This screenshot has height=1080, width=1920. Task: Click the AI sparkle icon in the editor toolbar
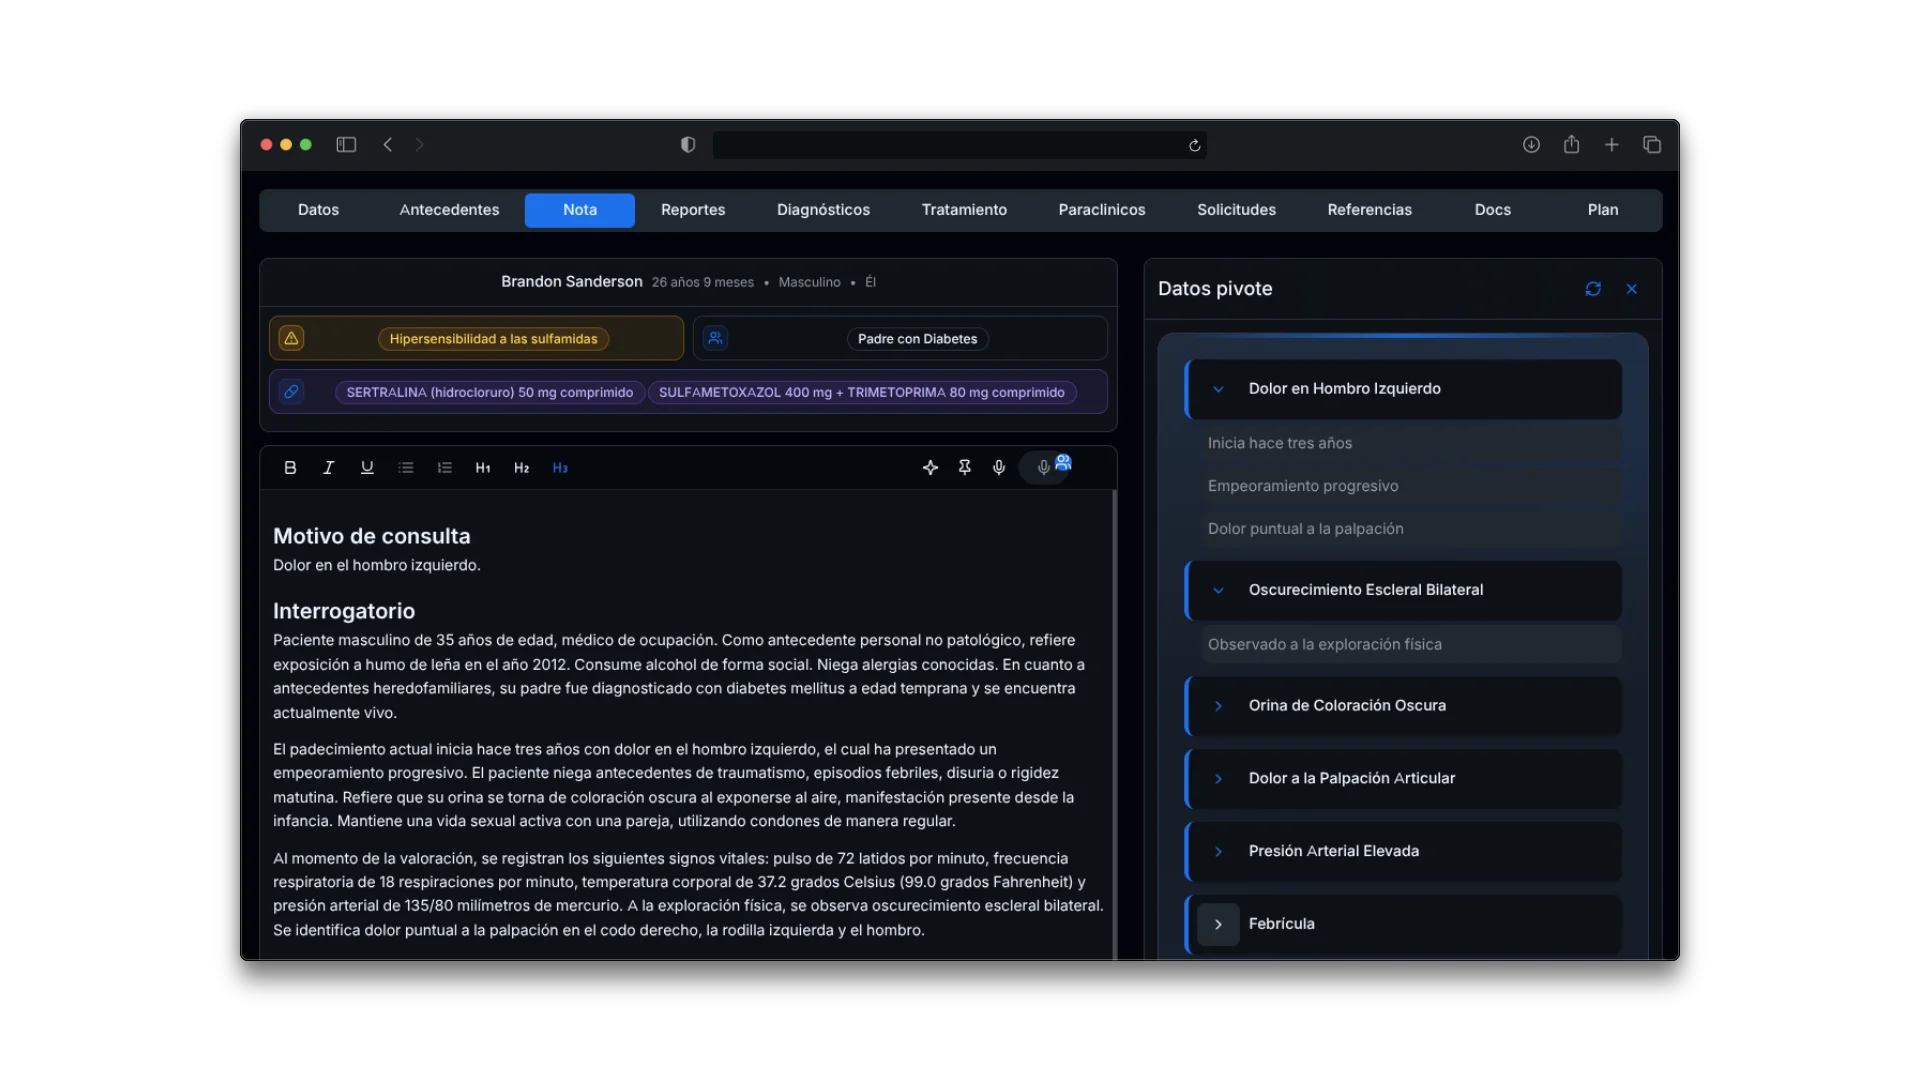point(930,467)
